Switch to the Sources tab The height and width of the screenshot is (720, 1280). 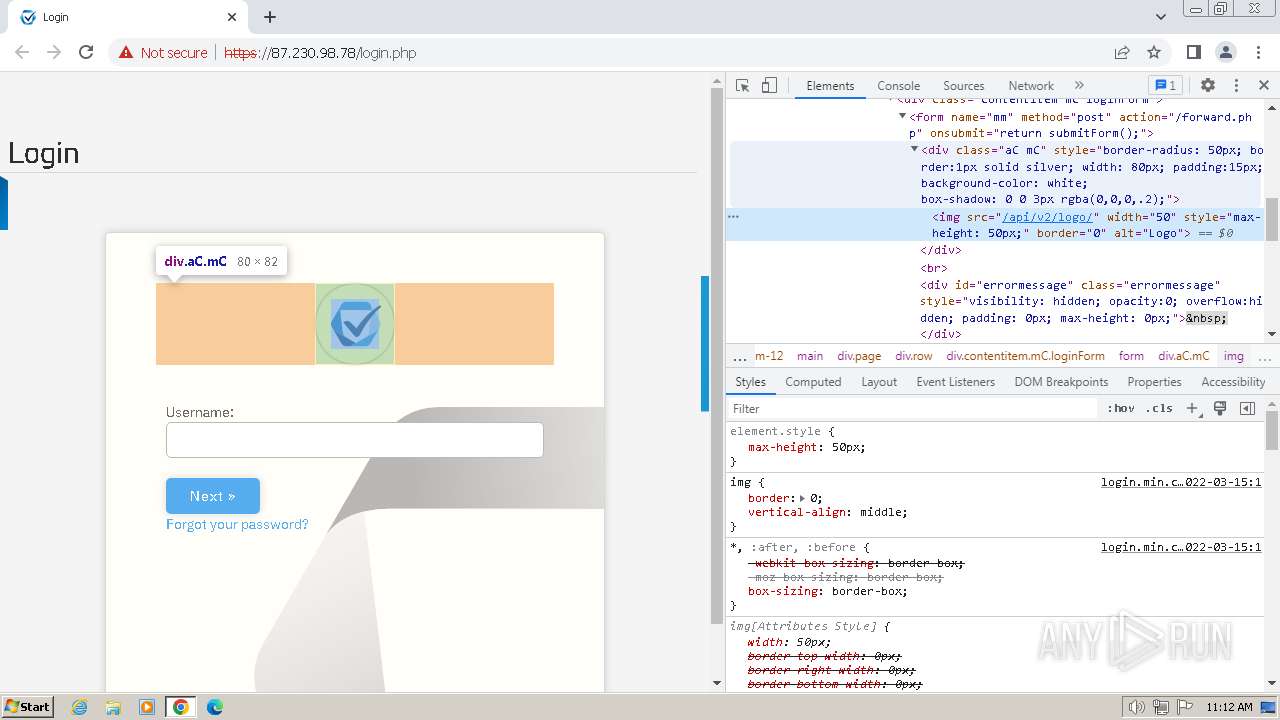point(964,86)
